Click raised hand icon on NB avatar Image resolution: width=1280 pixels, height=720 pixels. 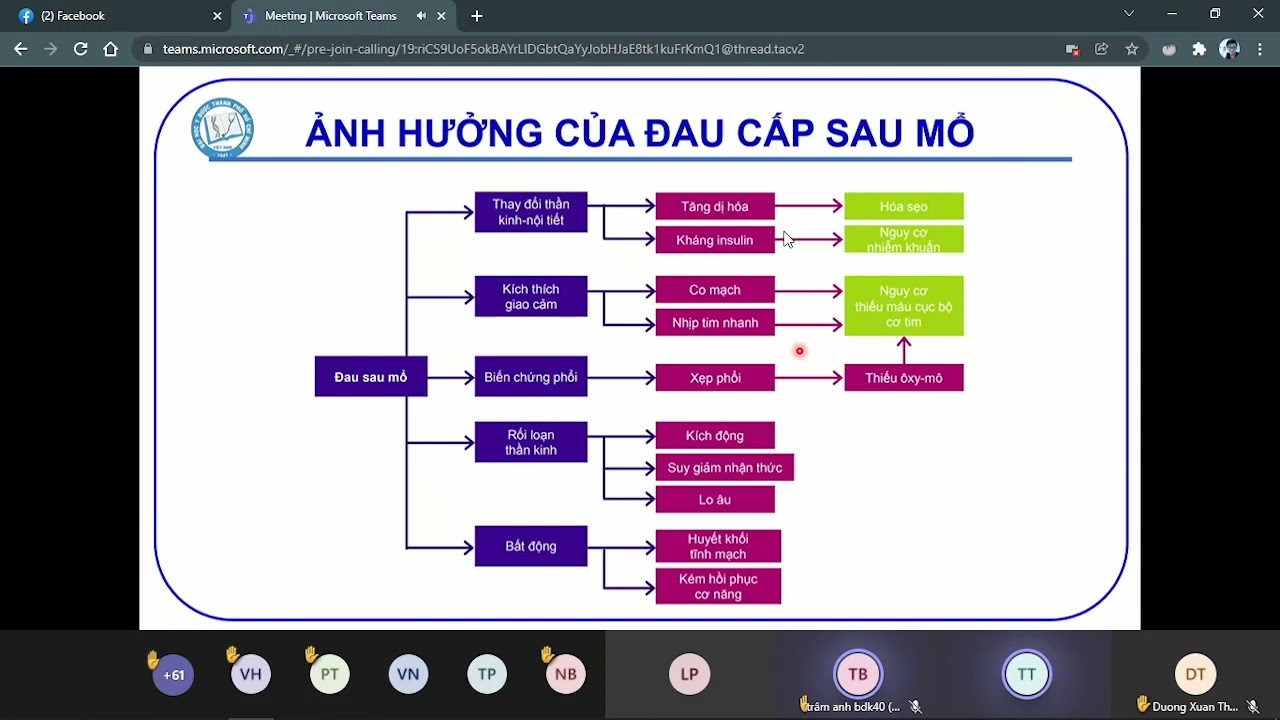coord(546,655)
